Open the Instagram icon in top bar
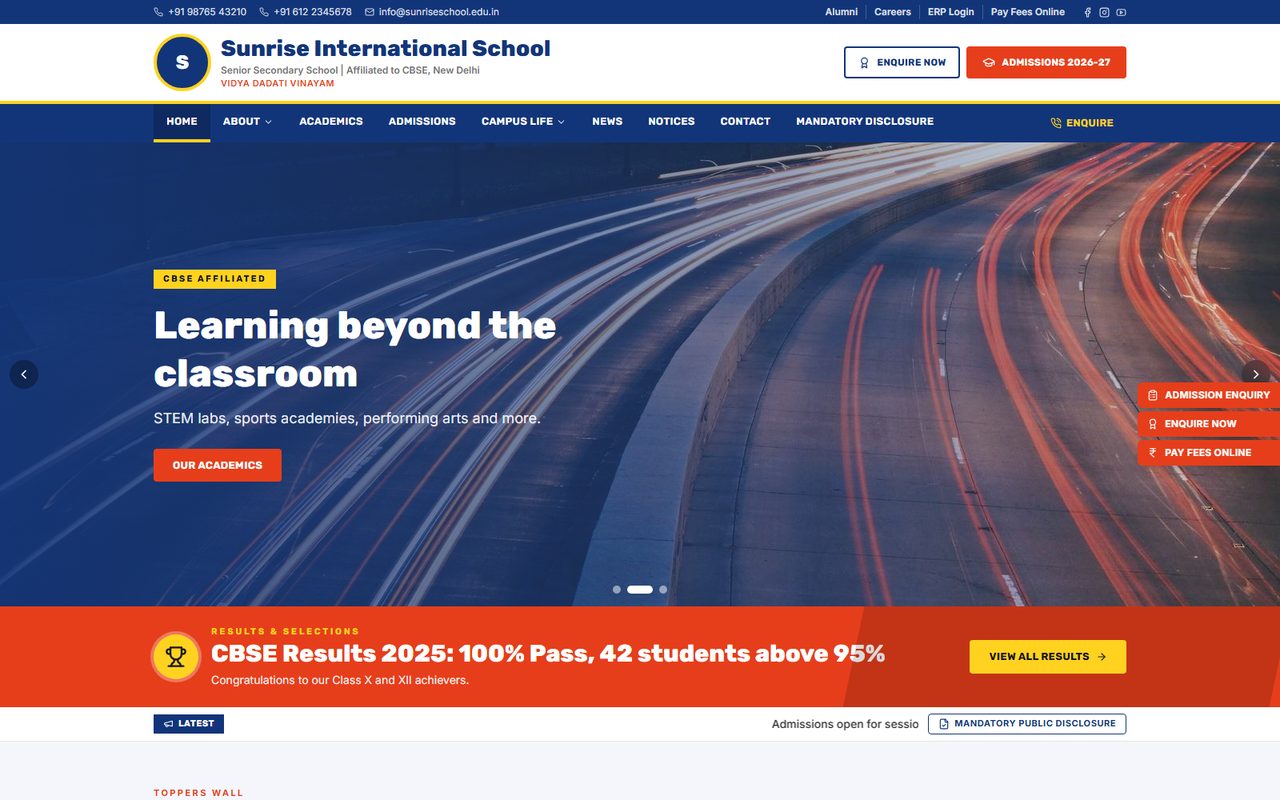 (x=1104, y=12)
